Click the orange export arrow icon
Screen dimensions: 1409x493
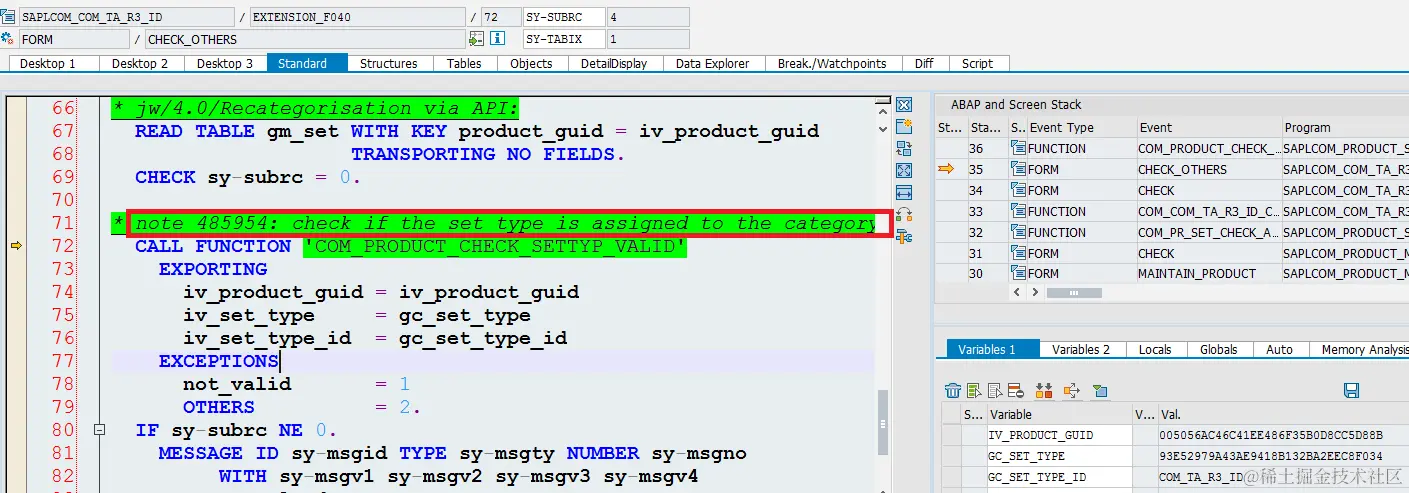pyautogui.click(x=1072, y=390)
